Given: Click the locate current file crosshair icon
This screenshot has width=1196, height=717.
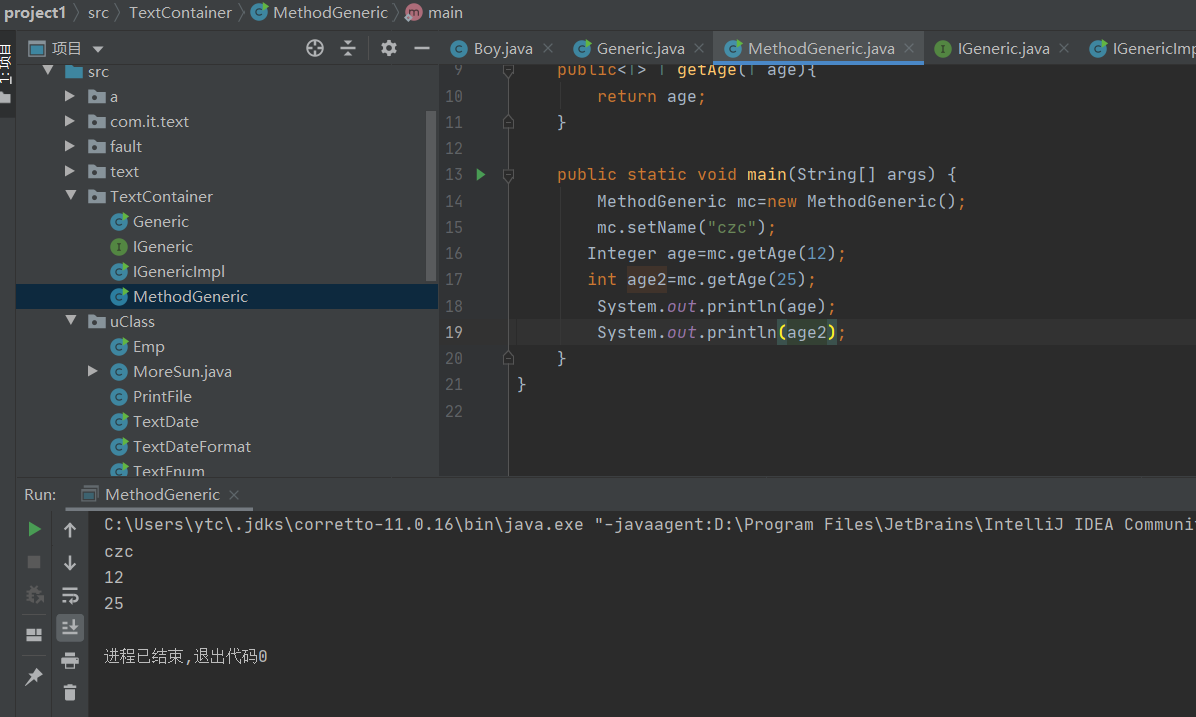Looking at the screenshot, I should pyautogui.click(x=314, y=48).
